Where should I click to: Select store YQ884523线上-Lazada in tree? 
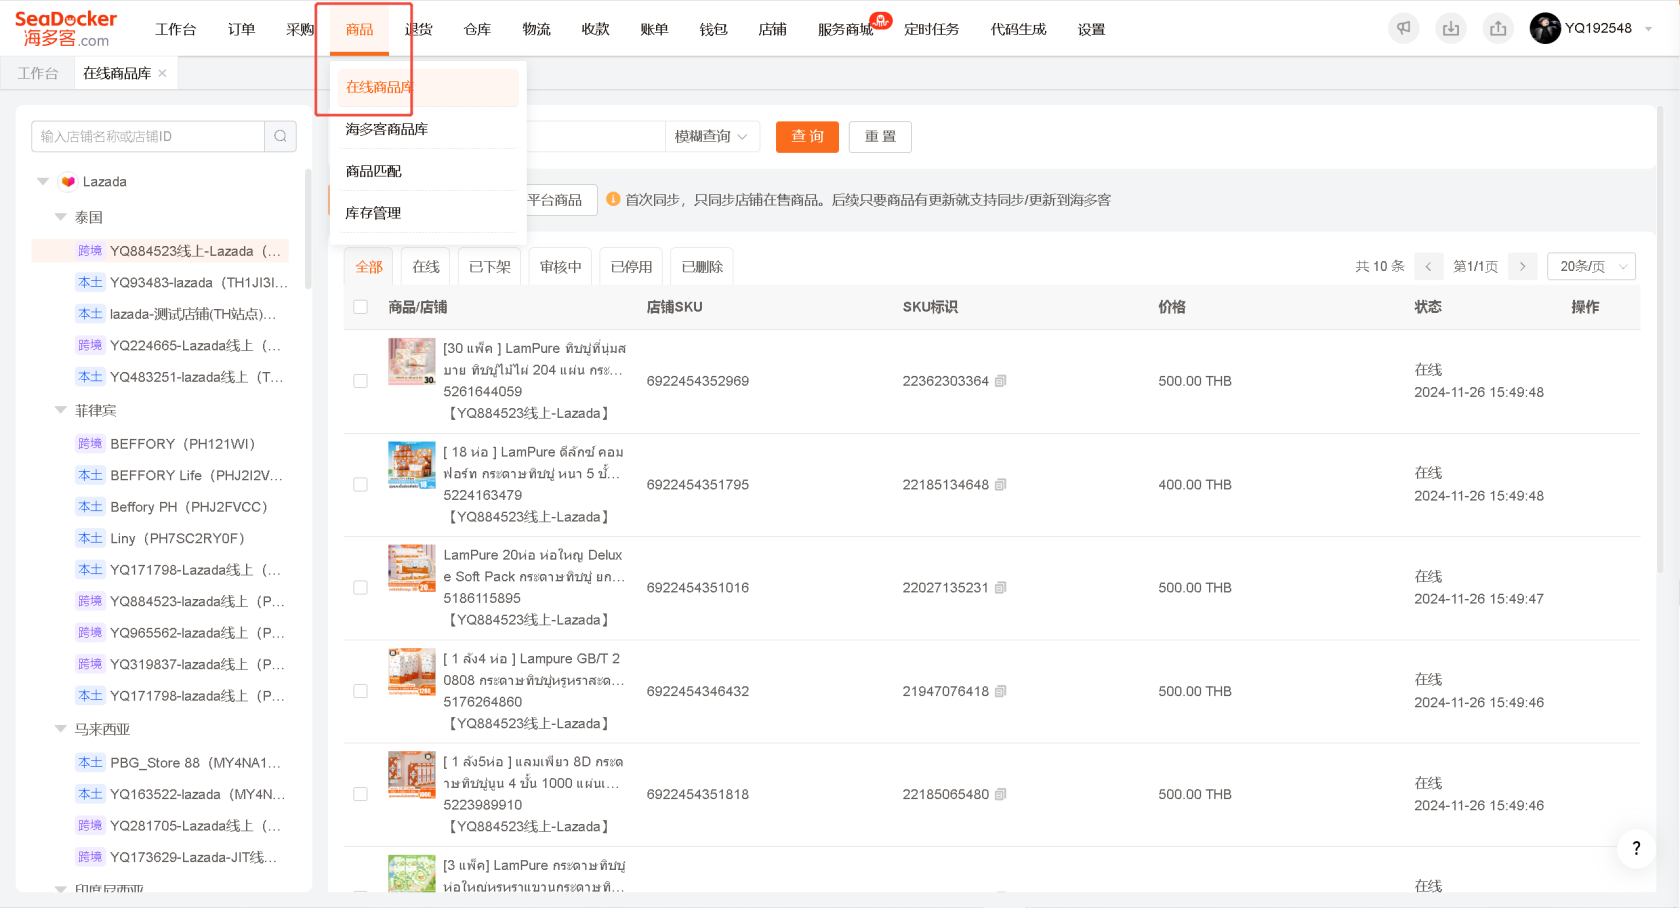(x=161, y=251)
